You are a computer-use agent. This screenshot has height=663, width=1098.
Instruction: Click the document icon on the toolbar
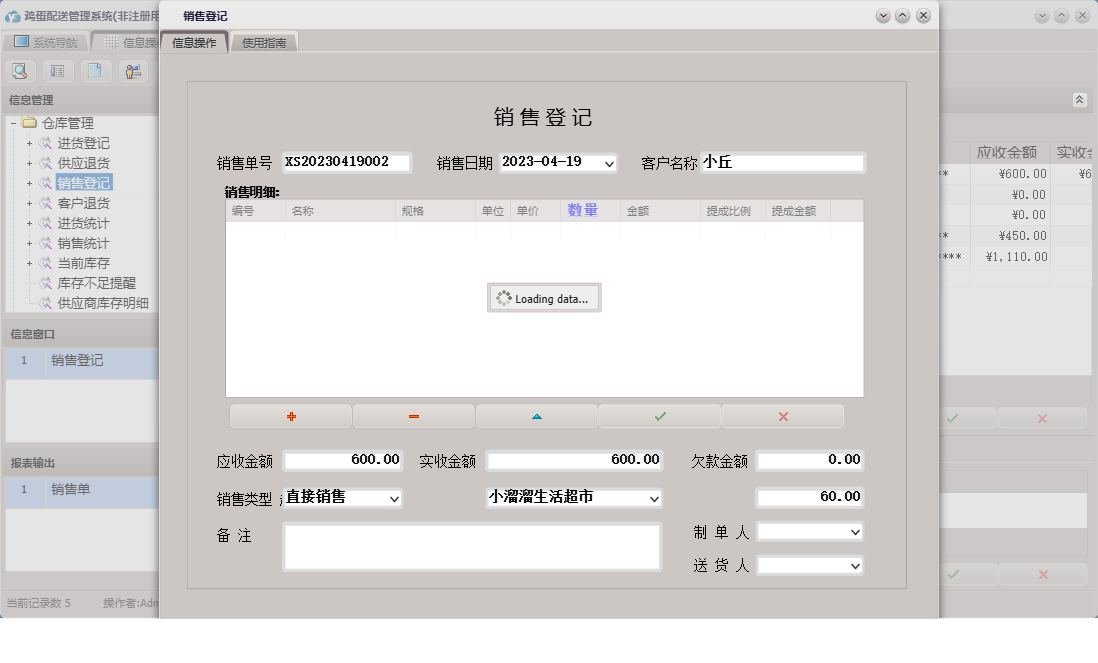95,71
